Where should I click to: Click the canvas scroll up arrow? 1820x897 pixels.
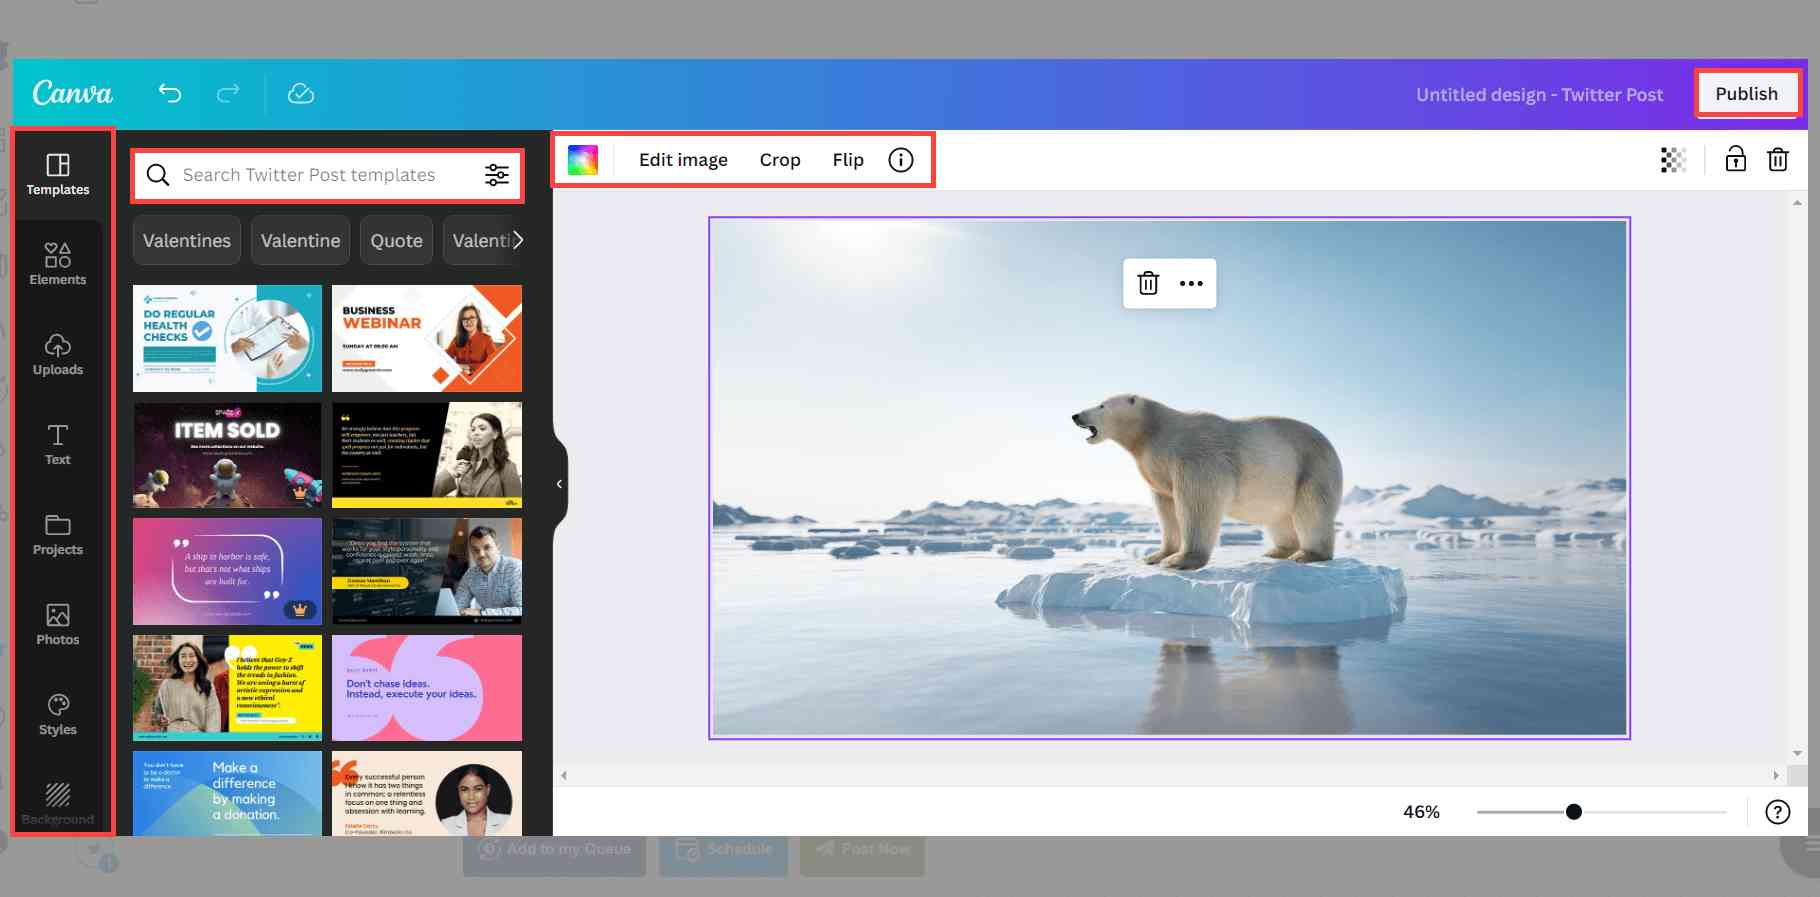click(x=1797, y=202)
